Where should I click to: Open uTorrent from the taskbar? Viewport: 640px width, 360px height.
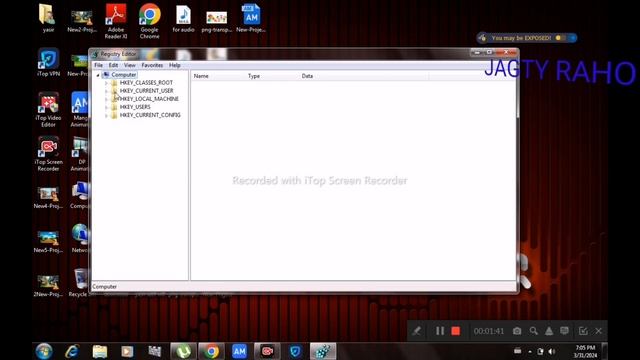pyautogui.click(x=183, y=351)
